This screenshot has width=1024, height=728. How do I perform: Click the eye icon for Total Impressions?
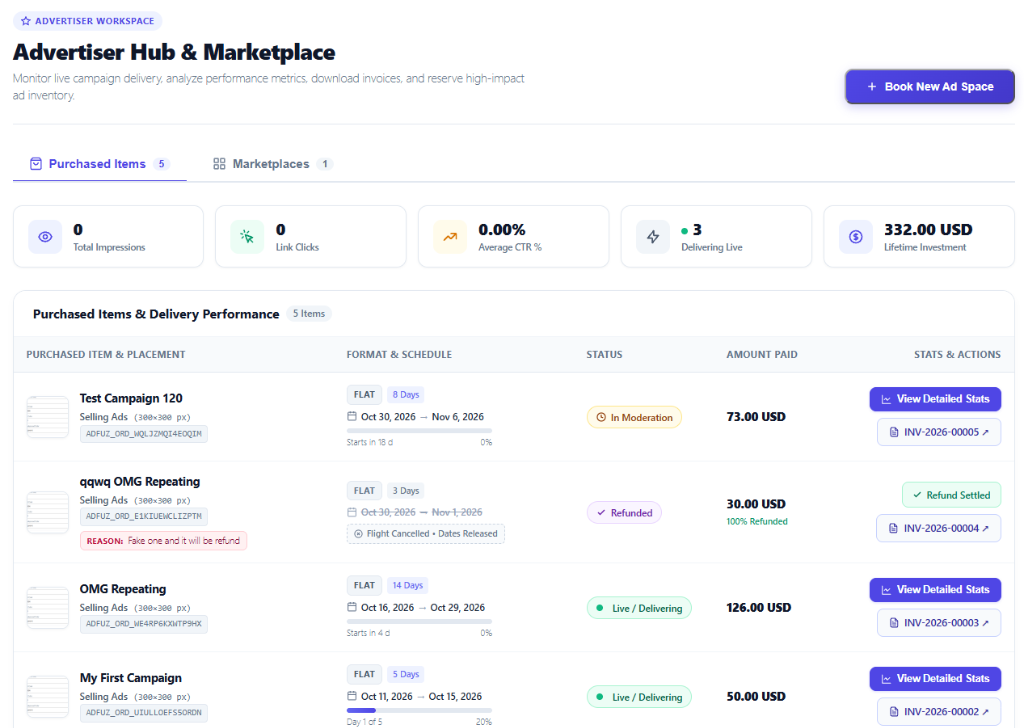pos(45,236)
